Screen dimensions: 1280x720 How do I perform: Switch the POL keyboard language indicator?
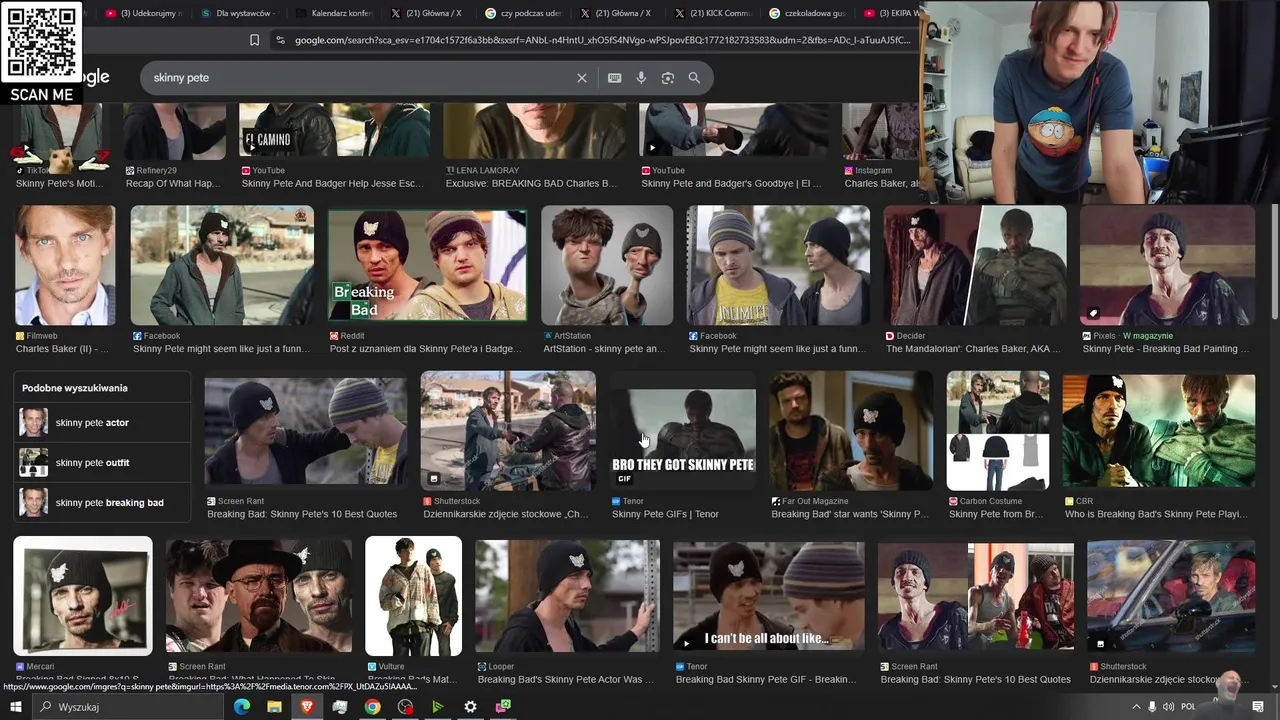1188,707
